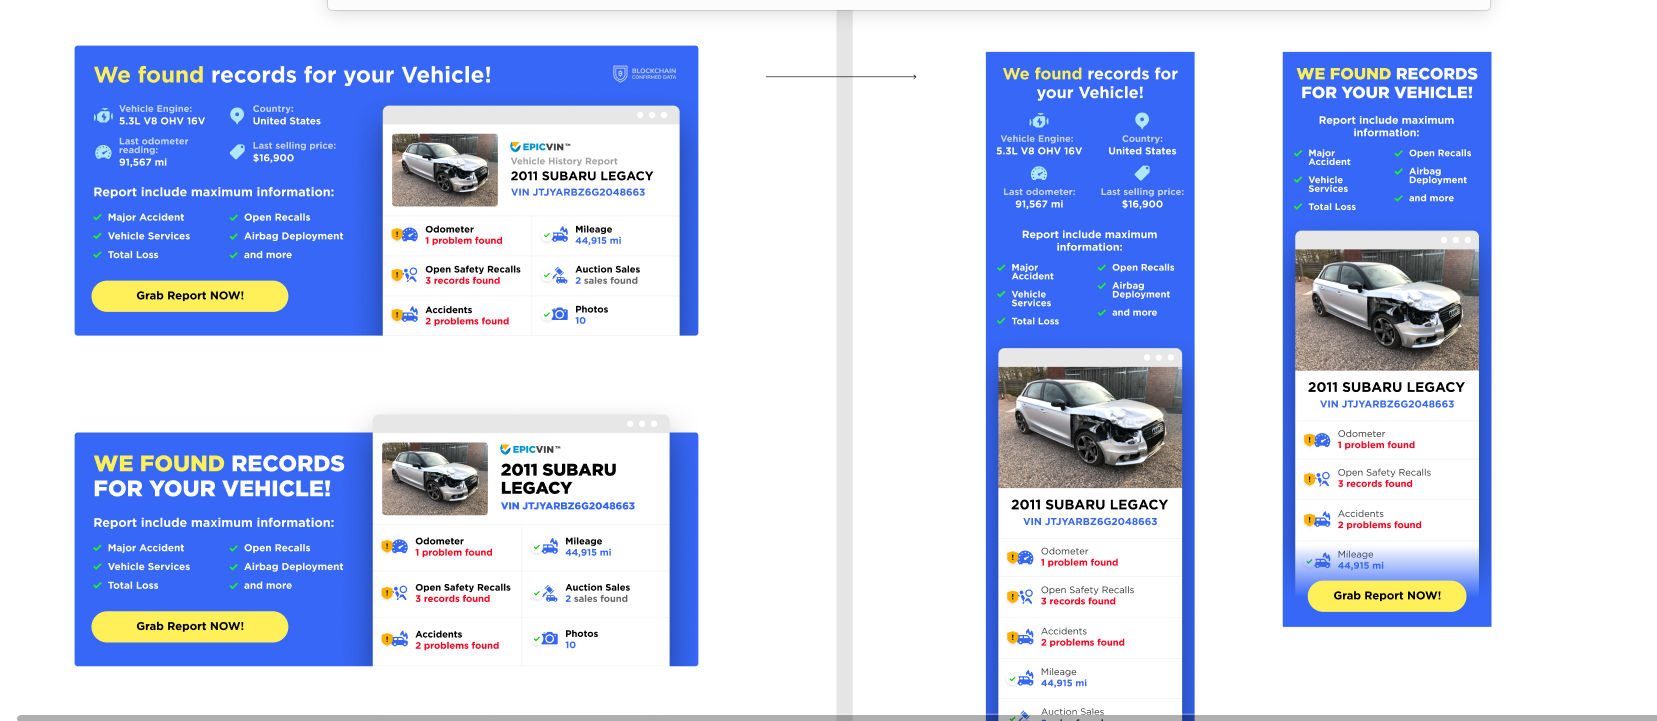The image size is (1657, 721).
Task: Click the location pin icon in top wide banner
Action: pos(237,115)
